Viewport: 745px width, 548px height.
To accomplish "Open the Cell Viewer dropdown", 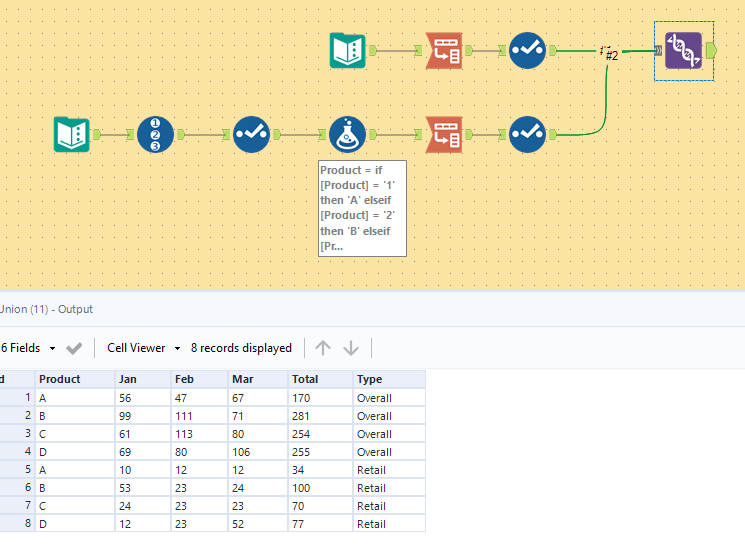I will (x=144, y=348).
